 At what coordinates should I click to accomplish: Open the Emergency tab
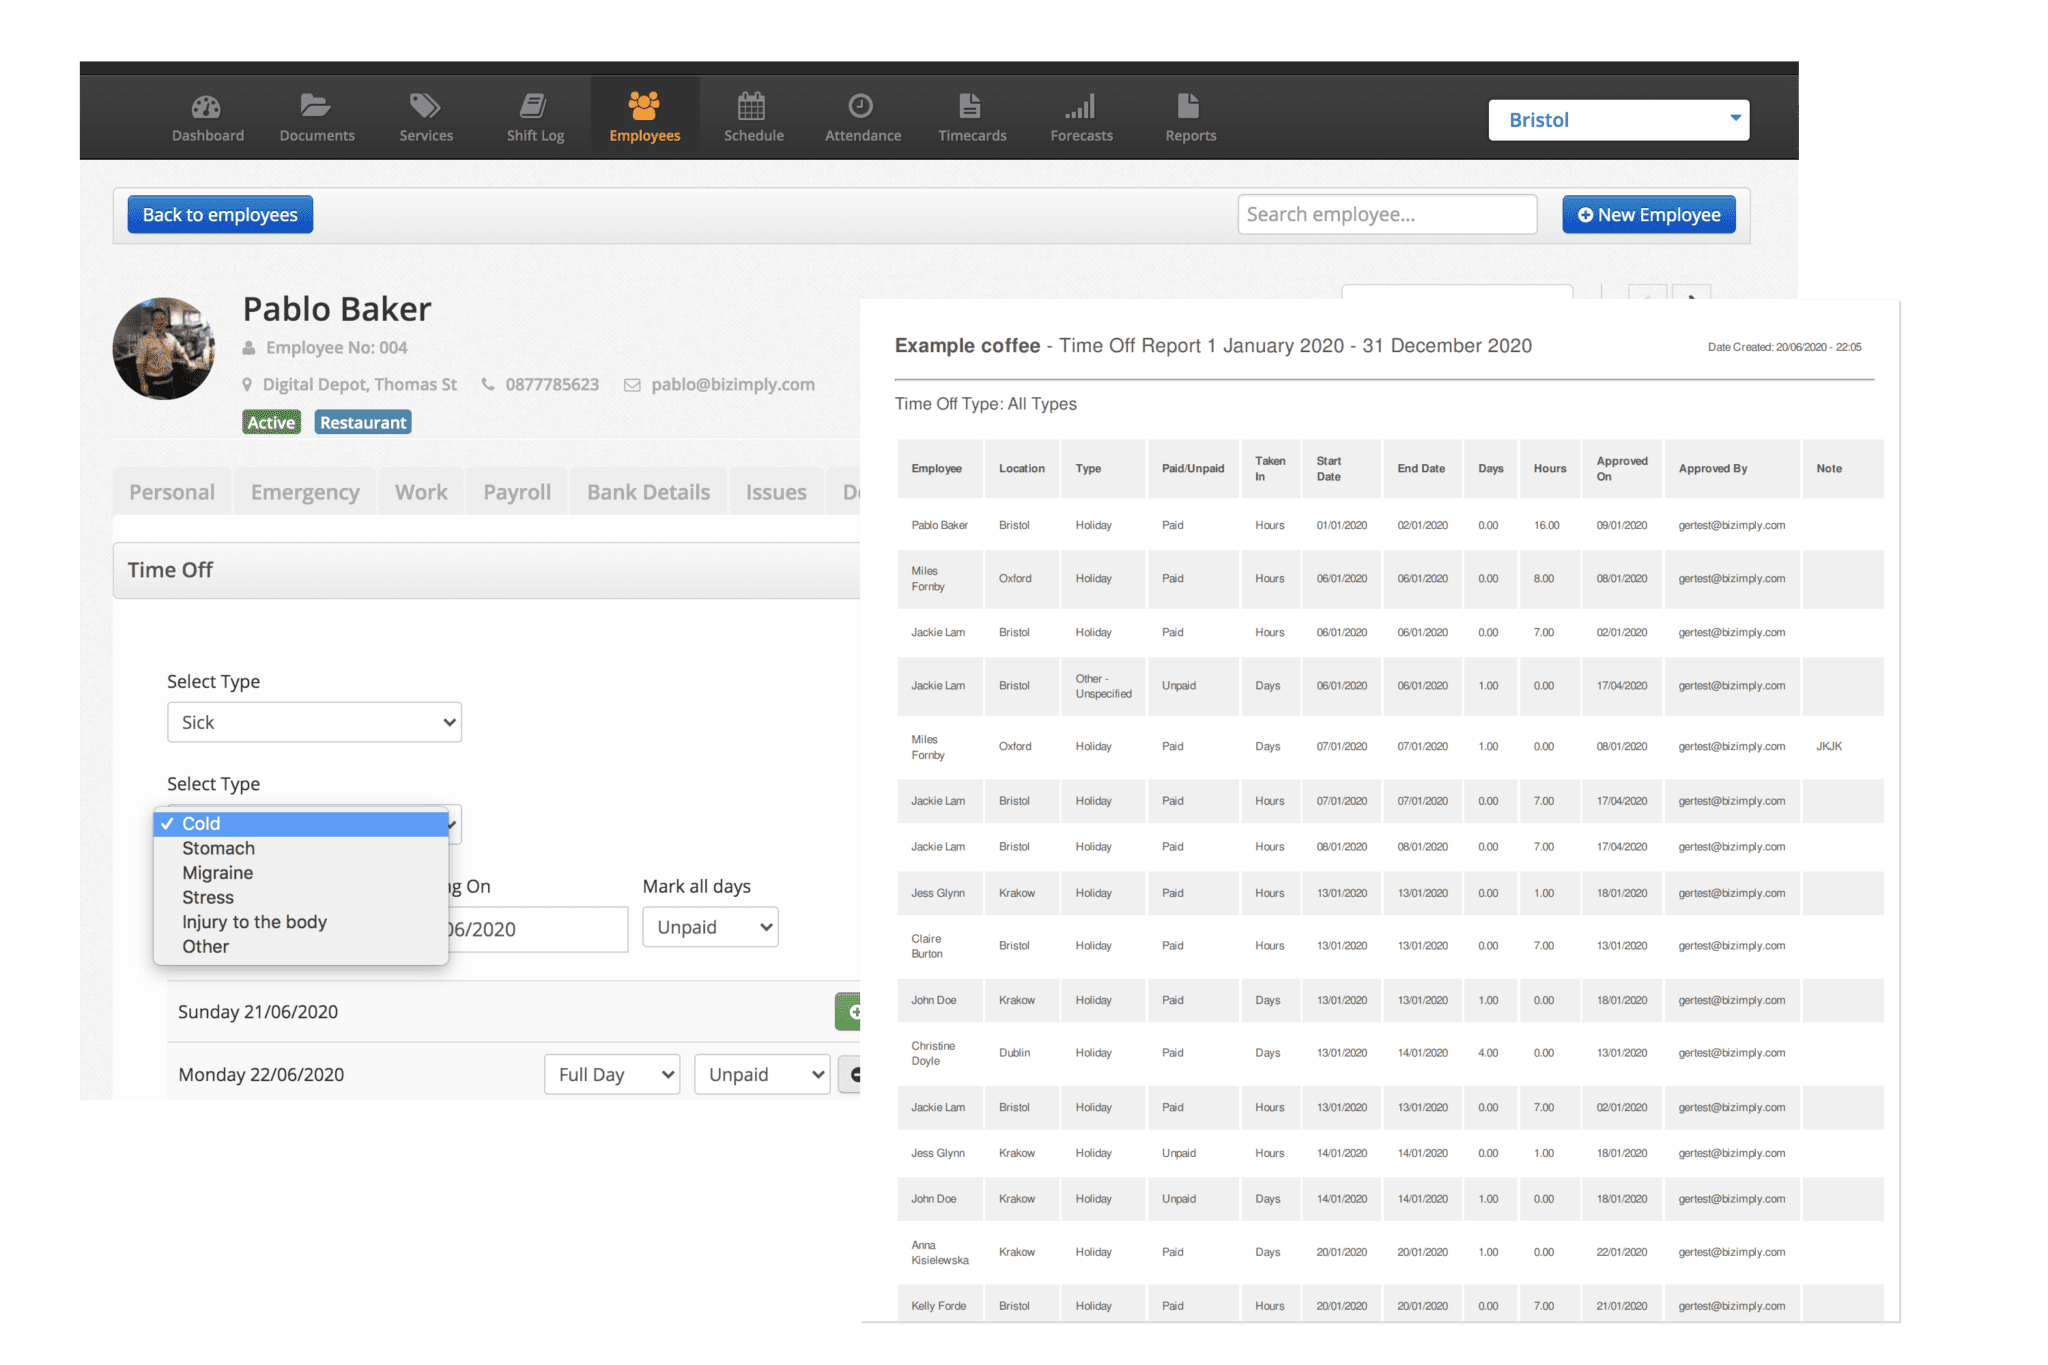[303, 491]
